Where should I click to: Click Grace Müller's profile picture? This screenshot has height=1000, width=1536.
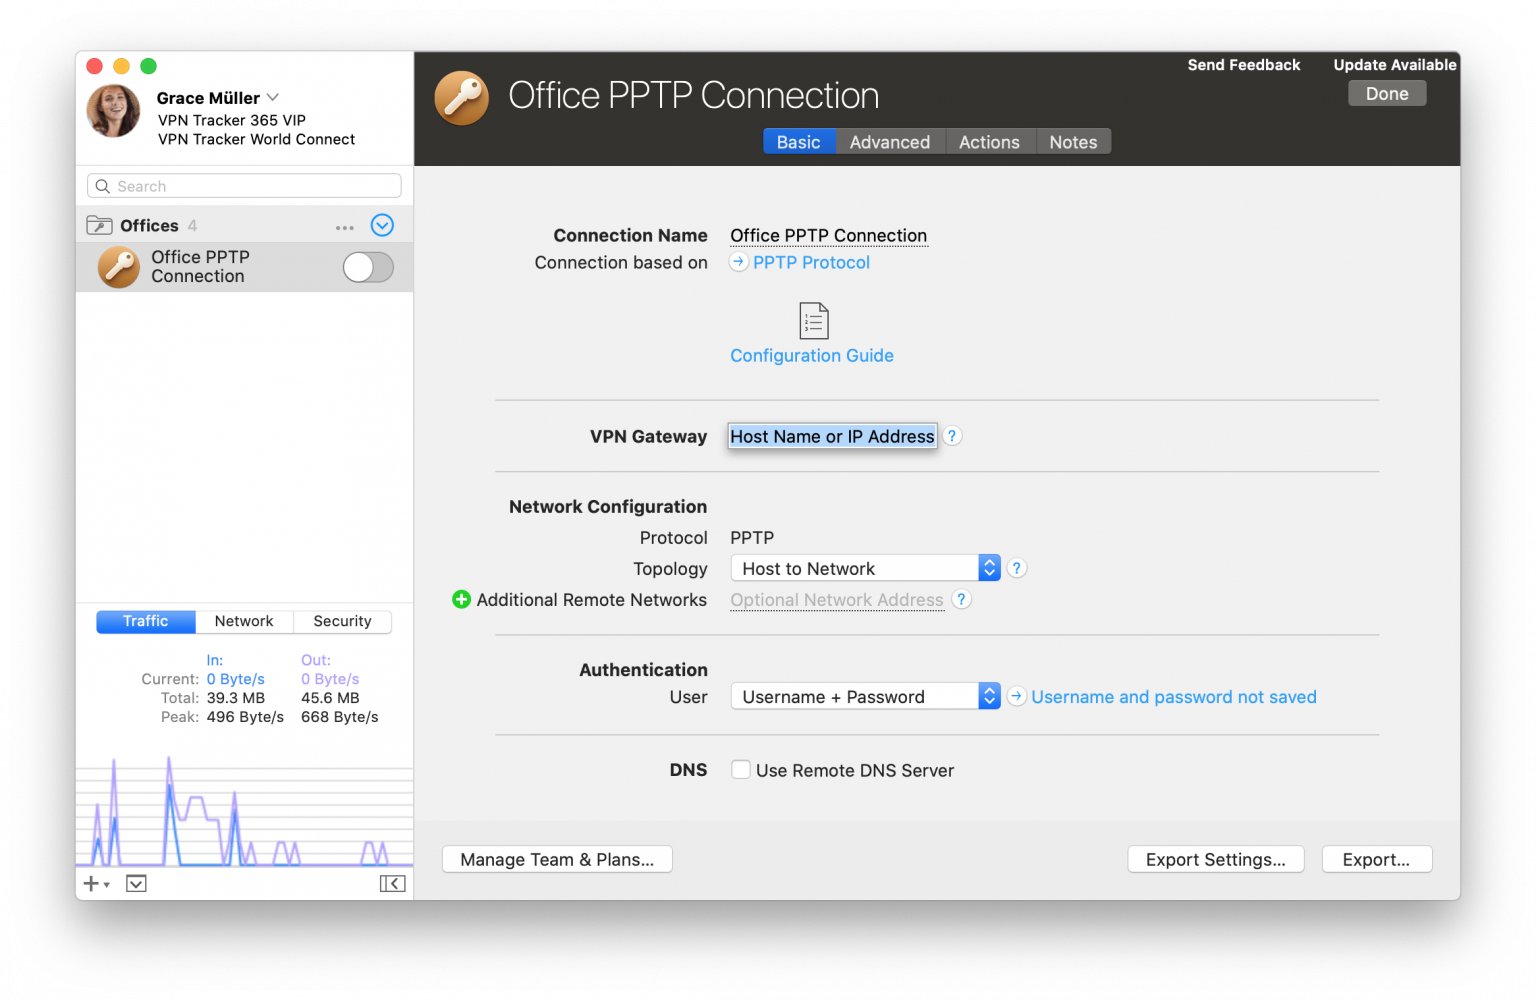click(x=113, y=111)
